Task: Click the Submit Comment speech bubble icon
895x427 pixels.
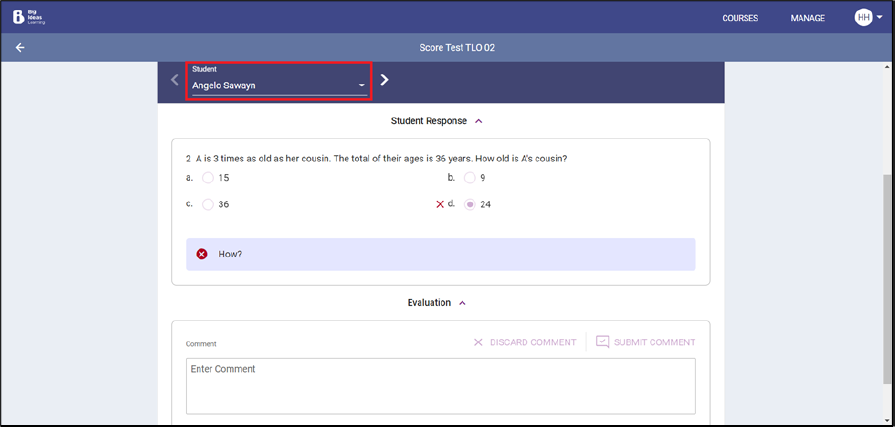Action: 602,342
